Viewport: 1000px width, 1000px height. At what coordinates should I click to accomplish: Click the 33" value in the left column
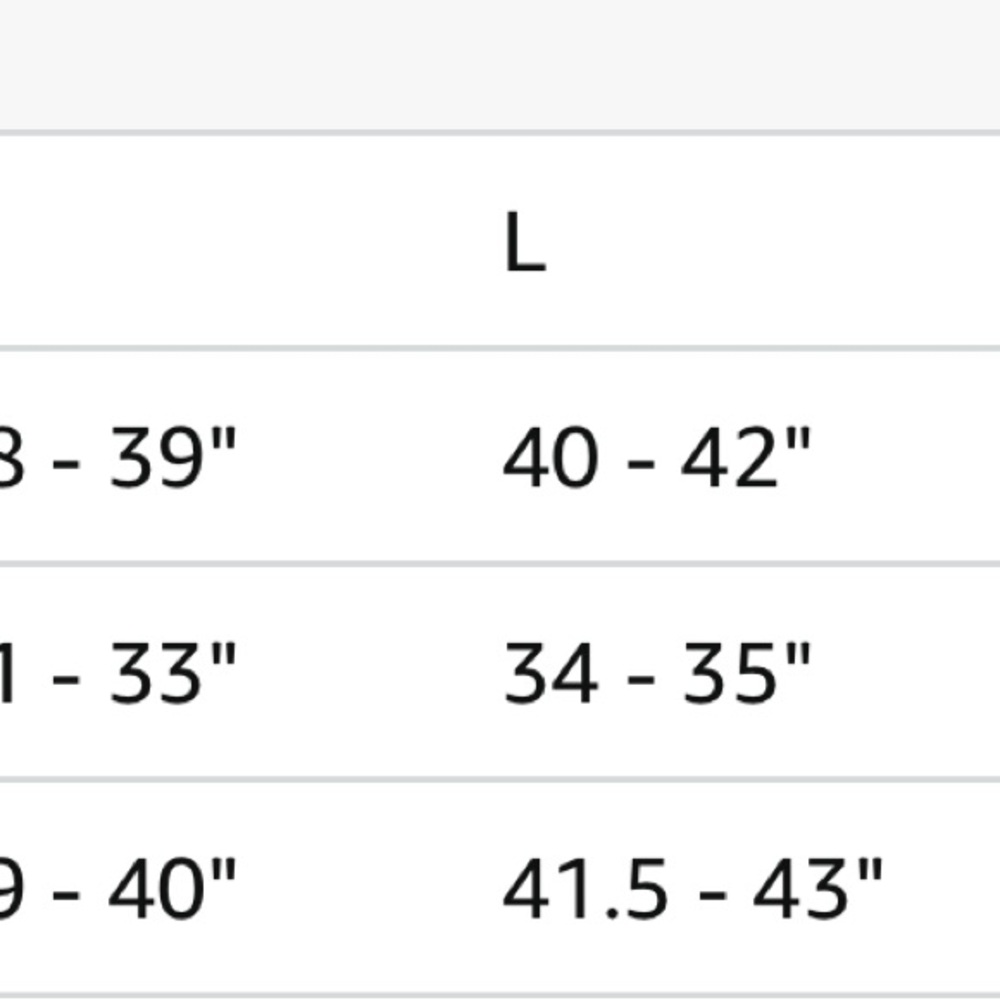pos(173,673)
